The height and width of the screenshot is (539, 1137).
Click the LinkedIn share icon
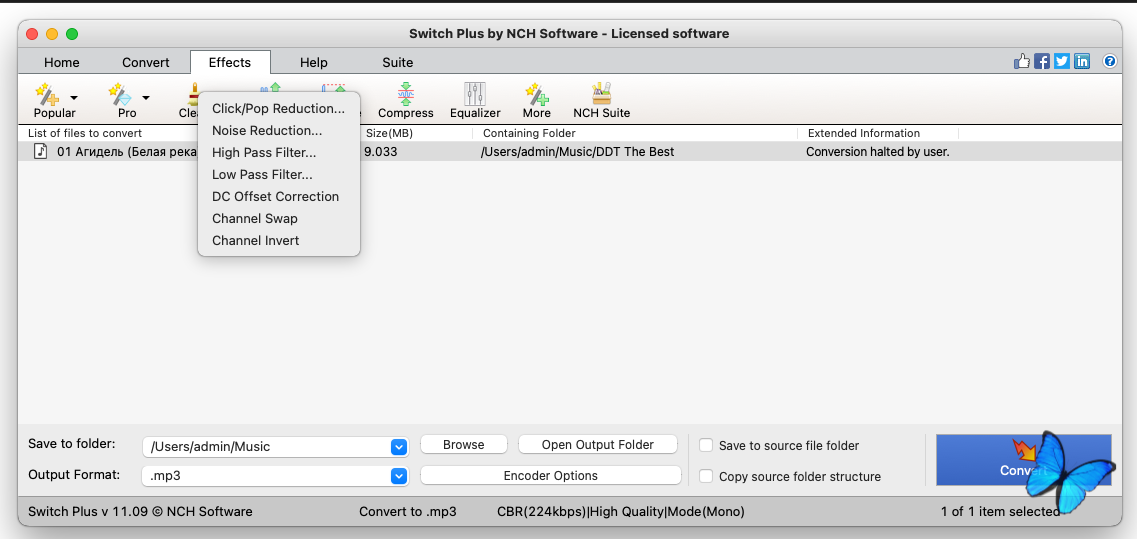(x=1082, y=62)
